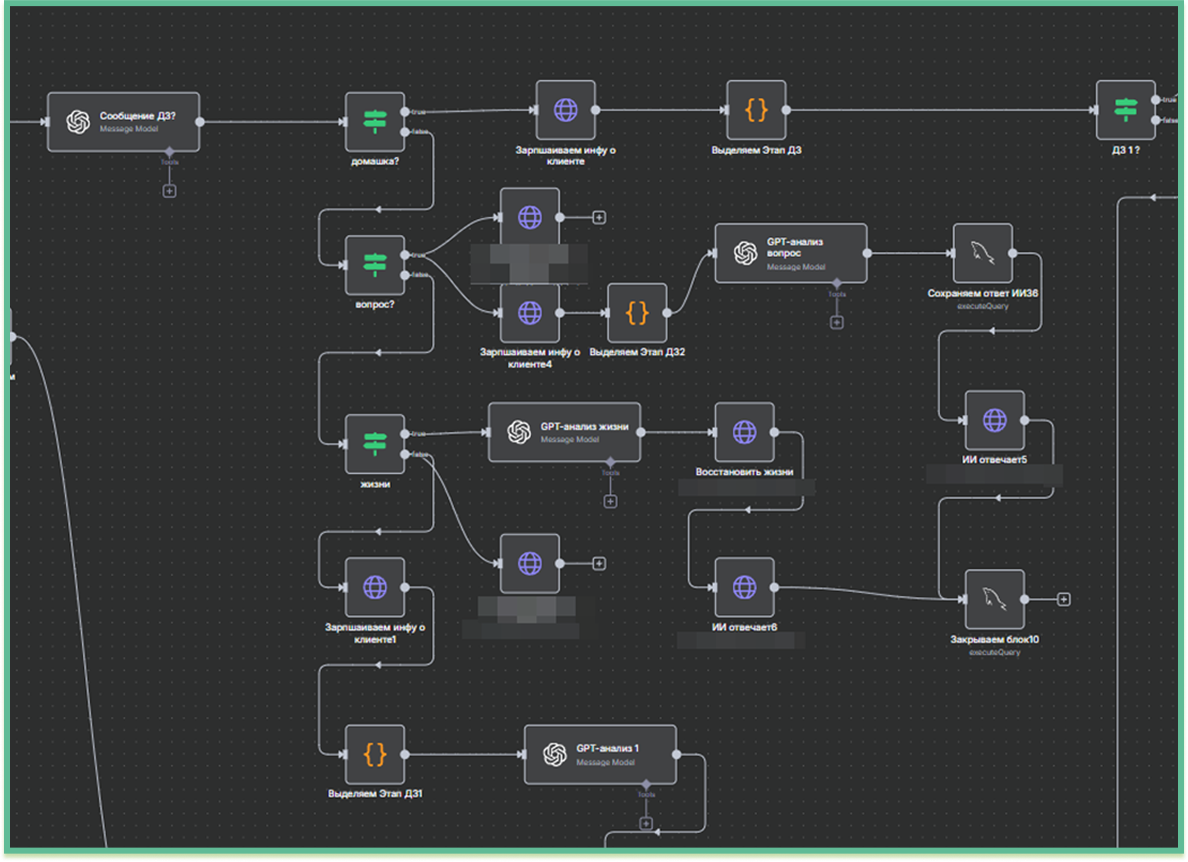Add a tool to GPT-анализ вопрос
This screenshot has width=1188, height=862.
(x=837, y=322)
